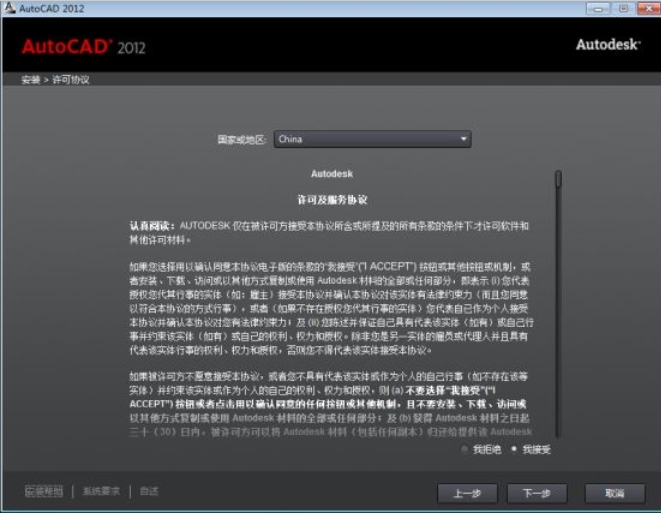
Task: Click the 许可及服务协议 agreement heading
Action: point(332,200)
